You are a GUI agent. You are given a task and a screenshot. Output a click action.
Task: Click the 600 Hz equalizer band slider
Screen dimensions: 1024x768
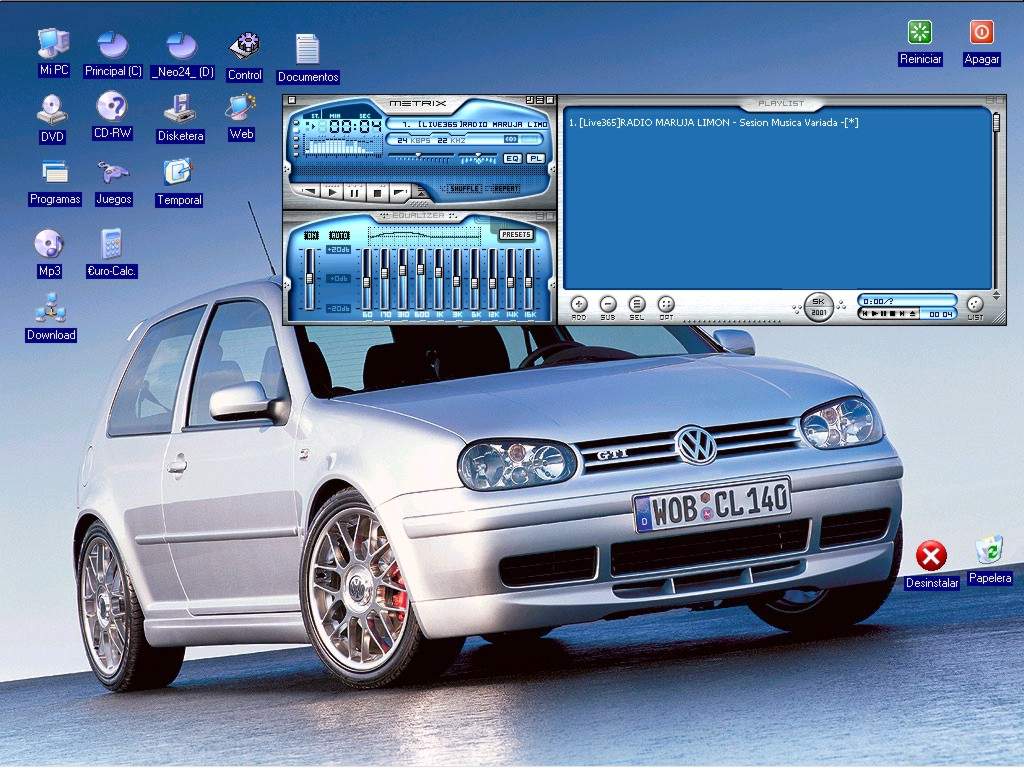pyautogui.click(x=421, y=280)
